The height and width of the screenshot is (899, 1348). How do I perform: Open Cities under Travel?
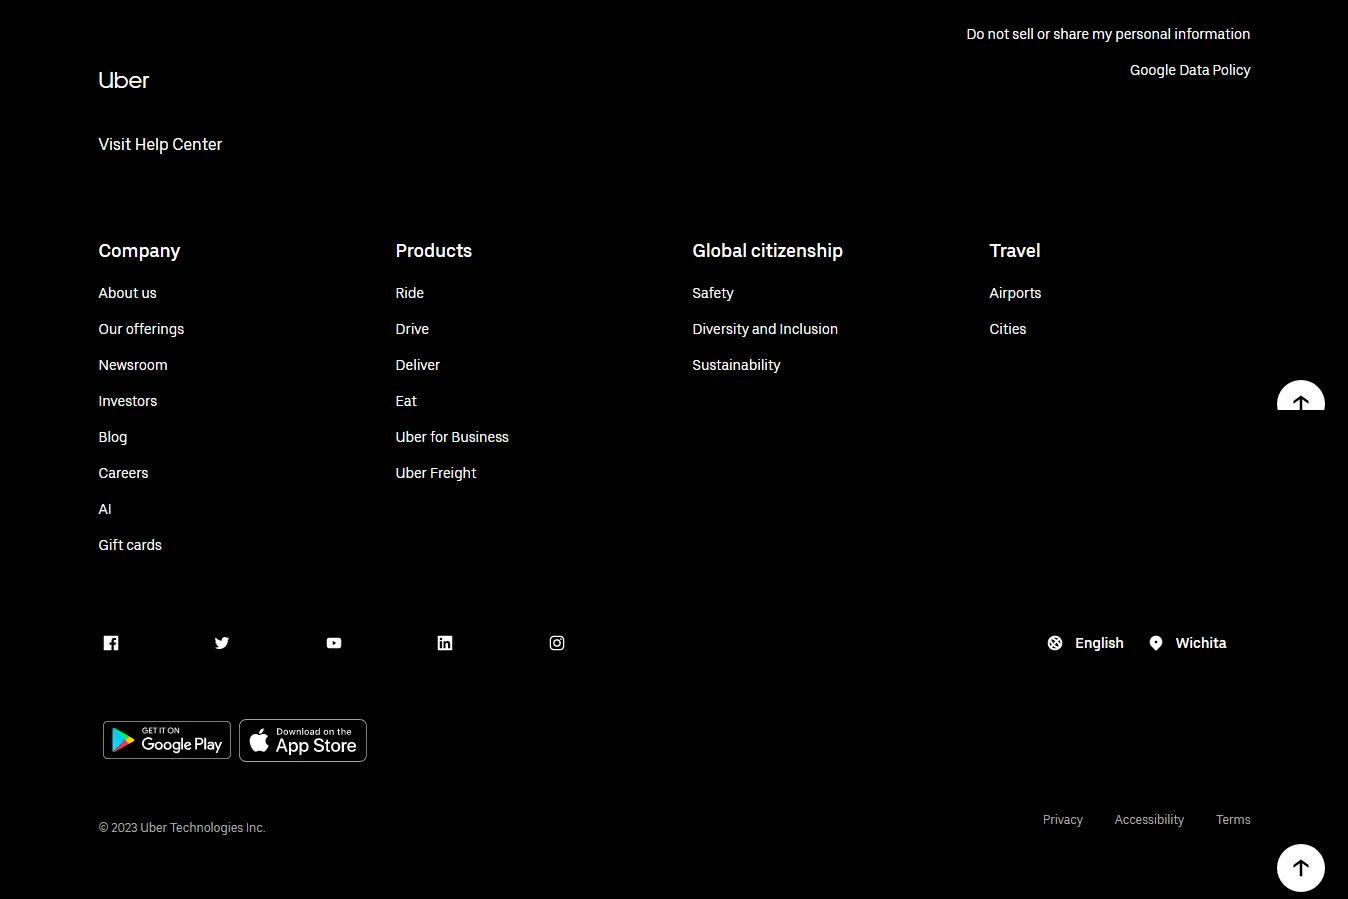(x=1008, y=329)
